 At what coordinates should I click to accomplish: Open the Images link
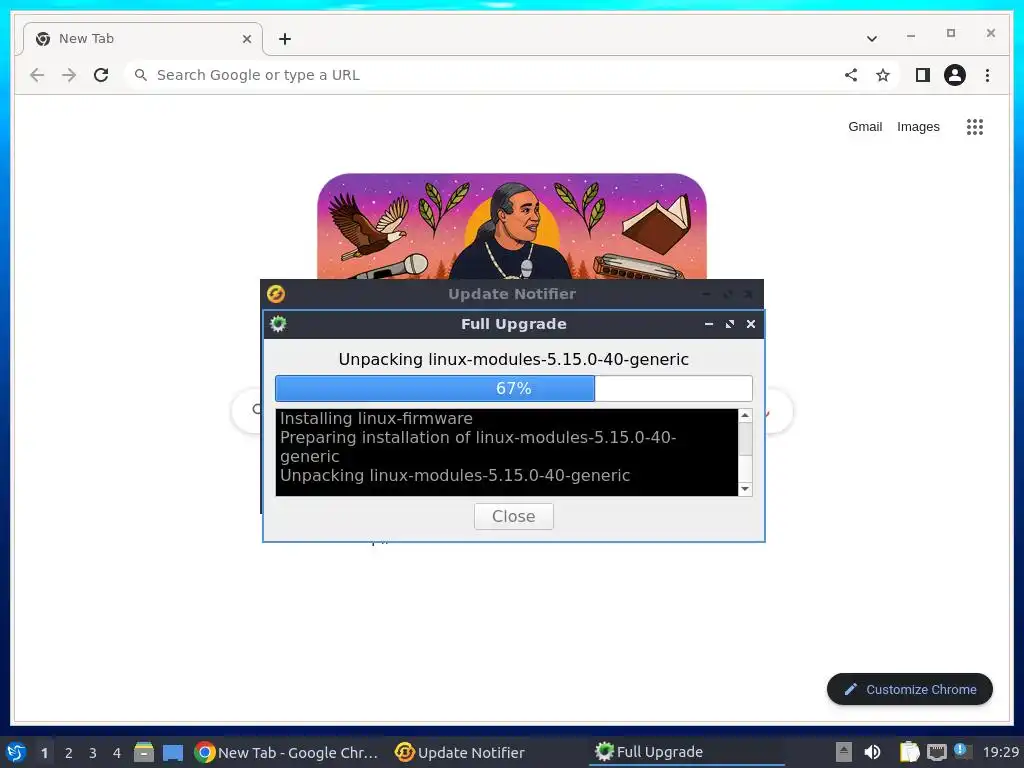(x=918, y=127)
